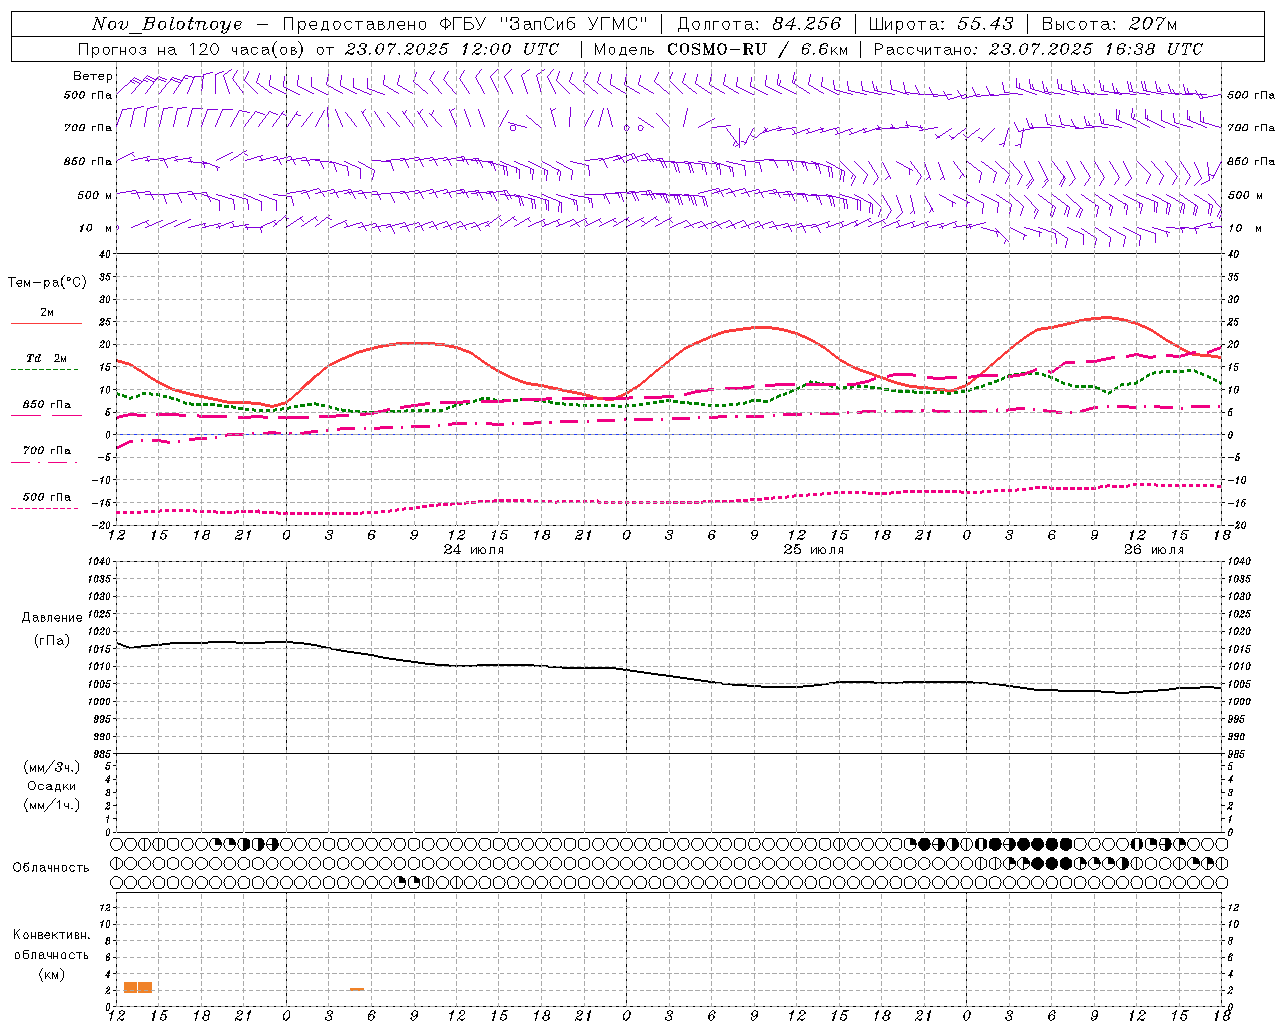Click the 'Ветер' wind panel label
The width and height of the screenshot is (1280, 1024).
coord(93,76)
